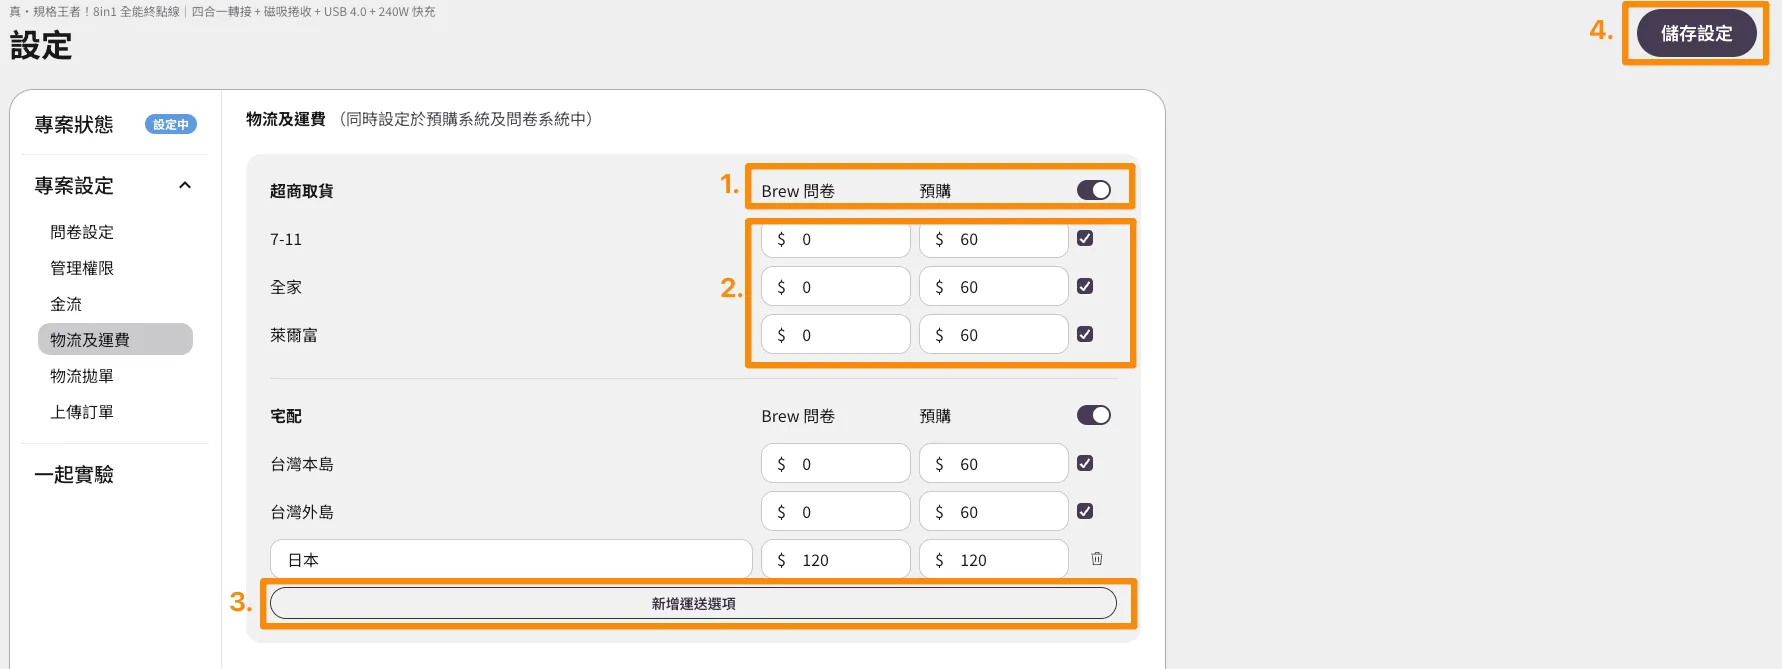This screenshot has height=669, width=1782.
Task: Go to 金流 settings page
Action: click(66, 304)
